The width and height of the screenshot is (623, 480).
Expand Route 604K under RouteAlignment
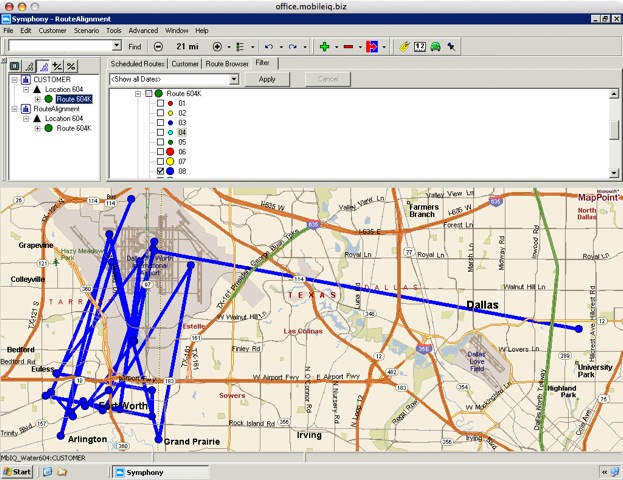pyautogui.click(x=37, y=129)
